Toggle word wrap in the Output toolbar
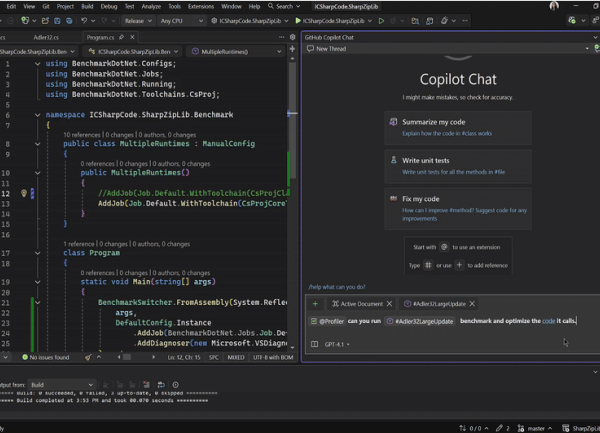This screenshot has height=433, width=600. 161,385
